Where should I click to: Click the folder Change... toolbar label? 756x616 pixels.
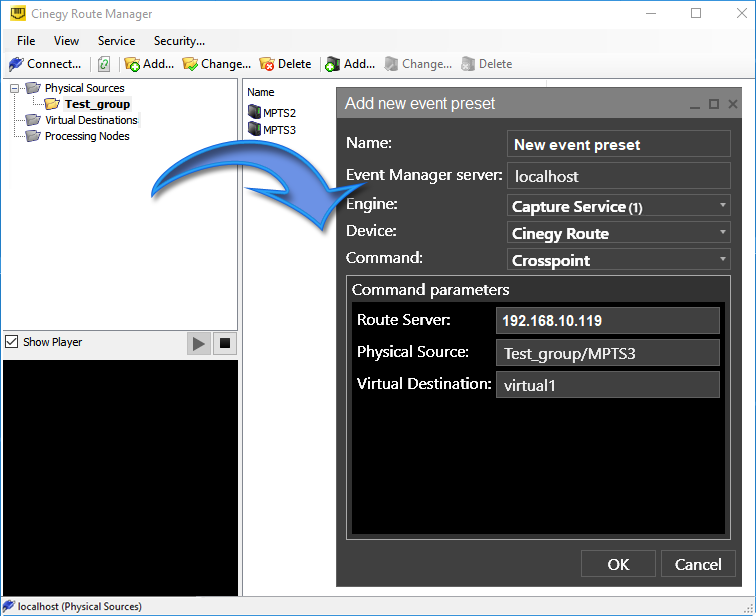(x=226, y=64)
